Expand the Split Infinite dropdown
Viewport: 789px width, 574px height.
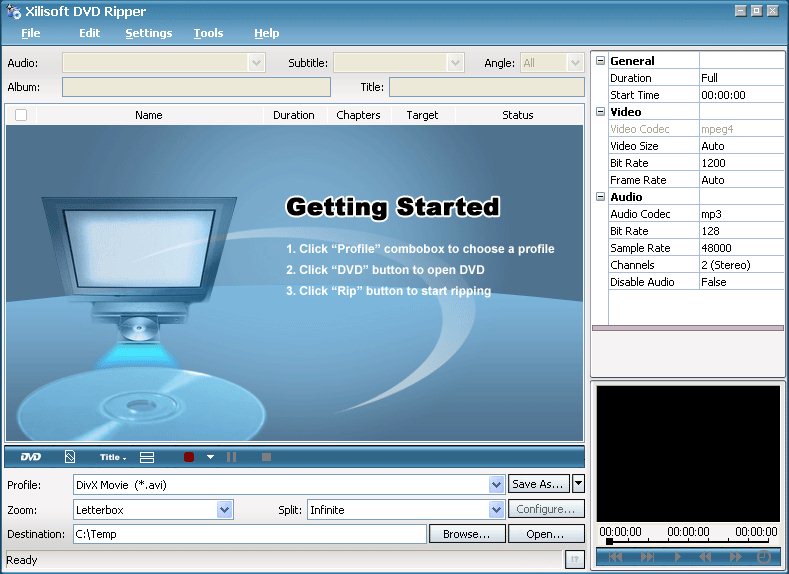click(x=497, y=510)
